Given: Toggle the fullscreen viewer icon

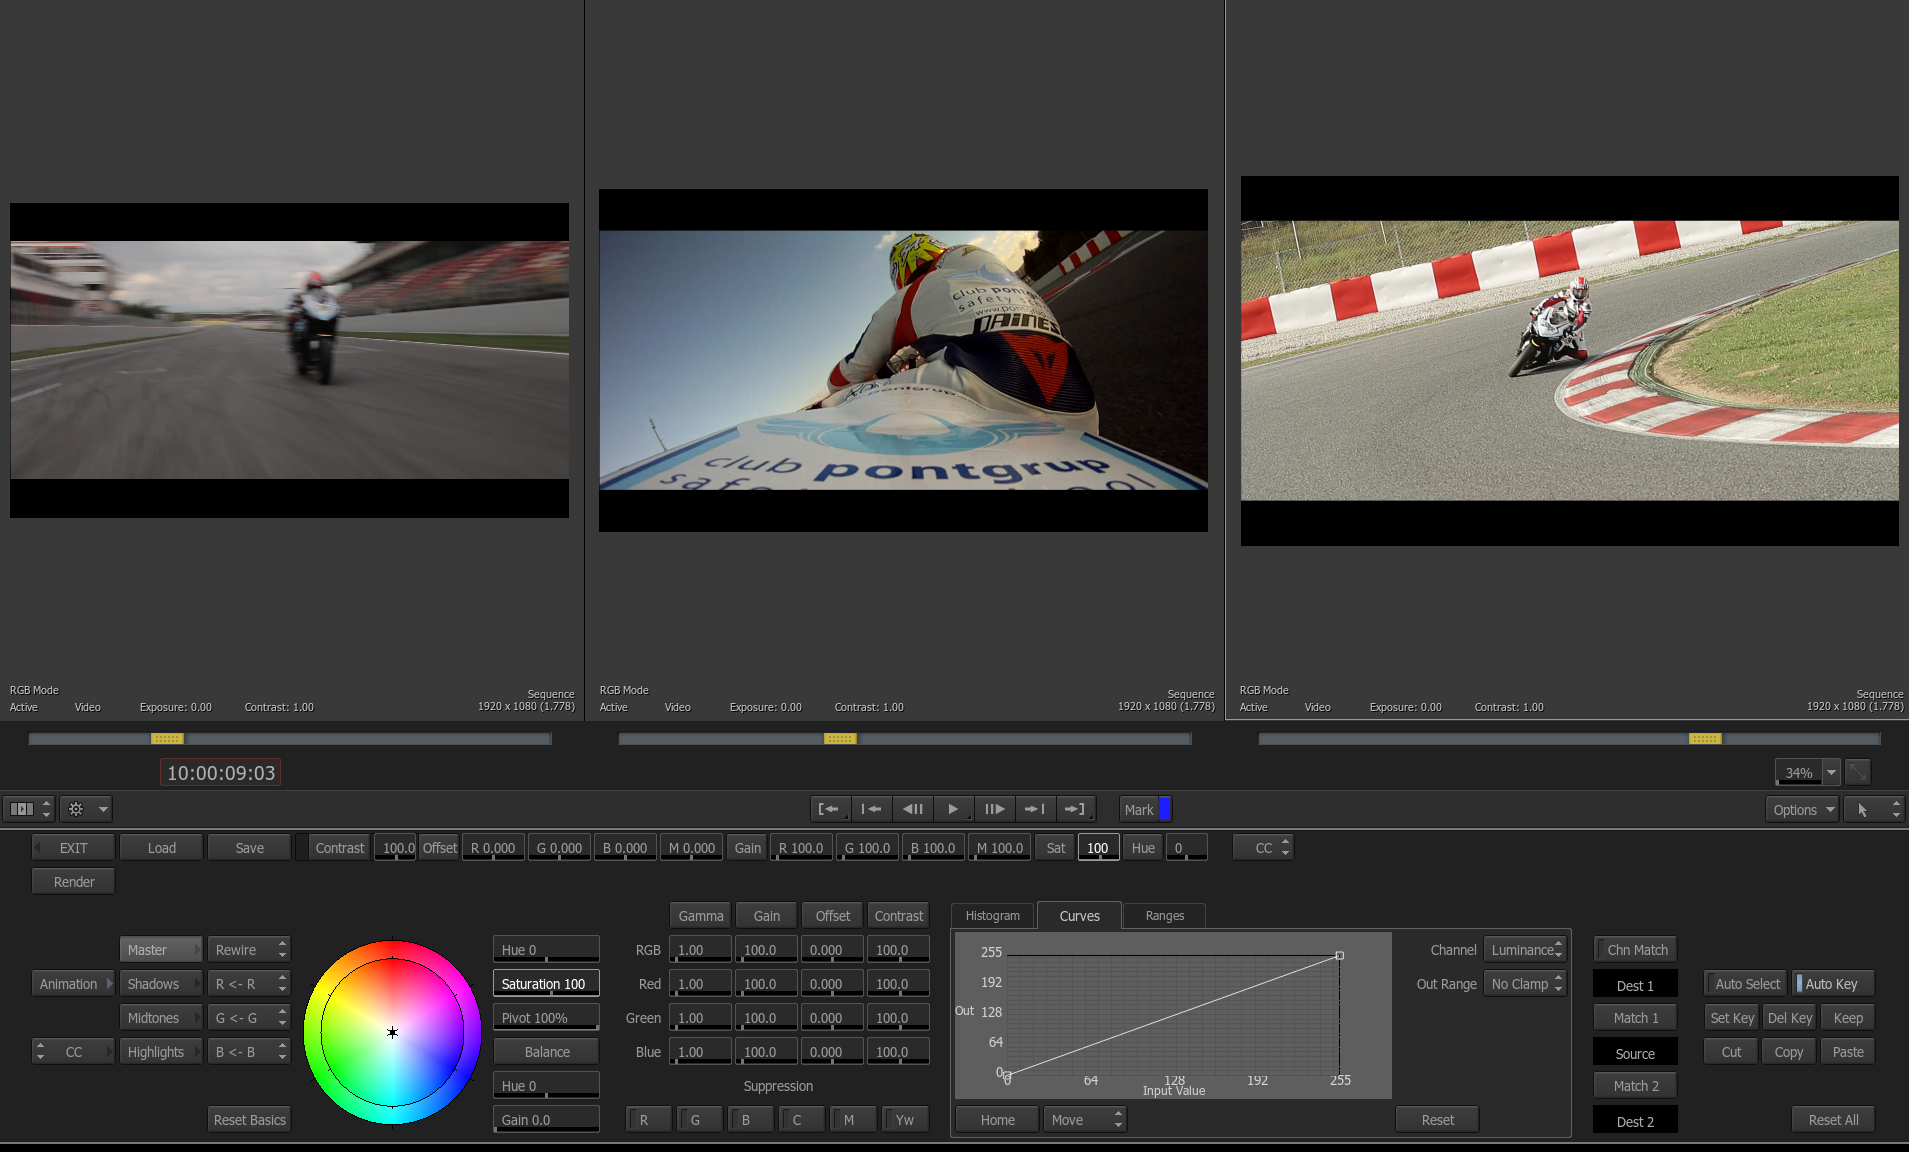Looking at the screenshot, I should [1858, 772].
